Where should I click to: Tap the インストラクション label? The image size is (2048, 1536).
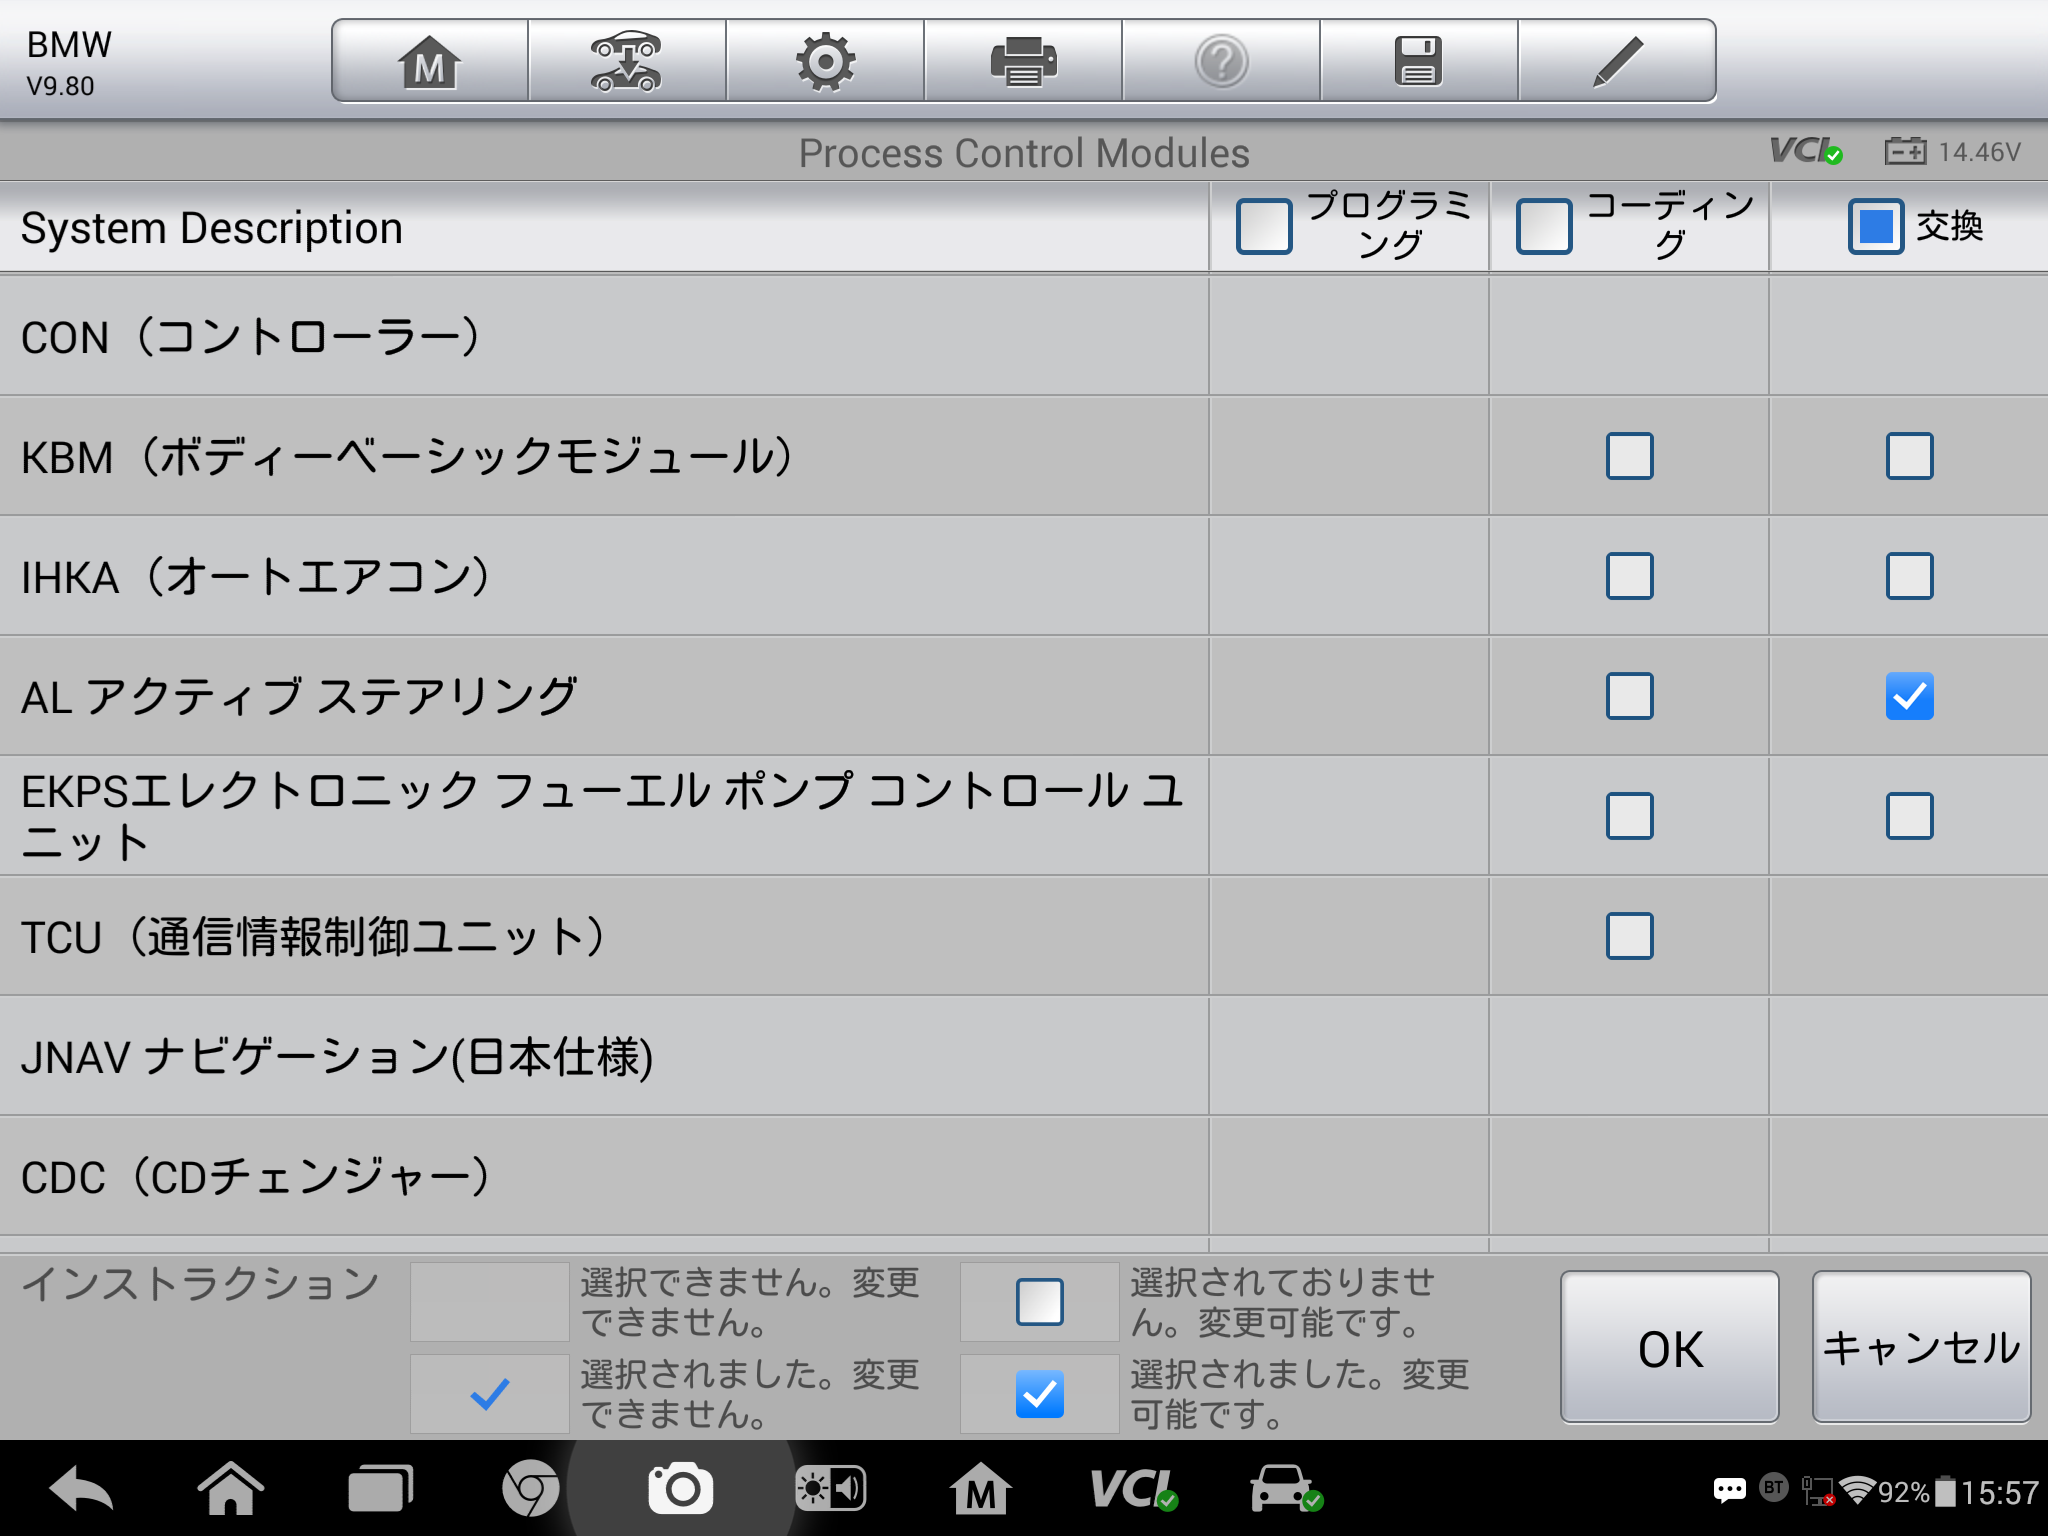(x=201, y=1284)
